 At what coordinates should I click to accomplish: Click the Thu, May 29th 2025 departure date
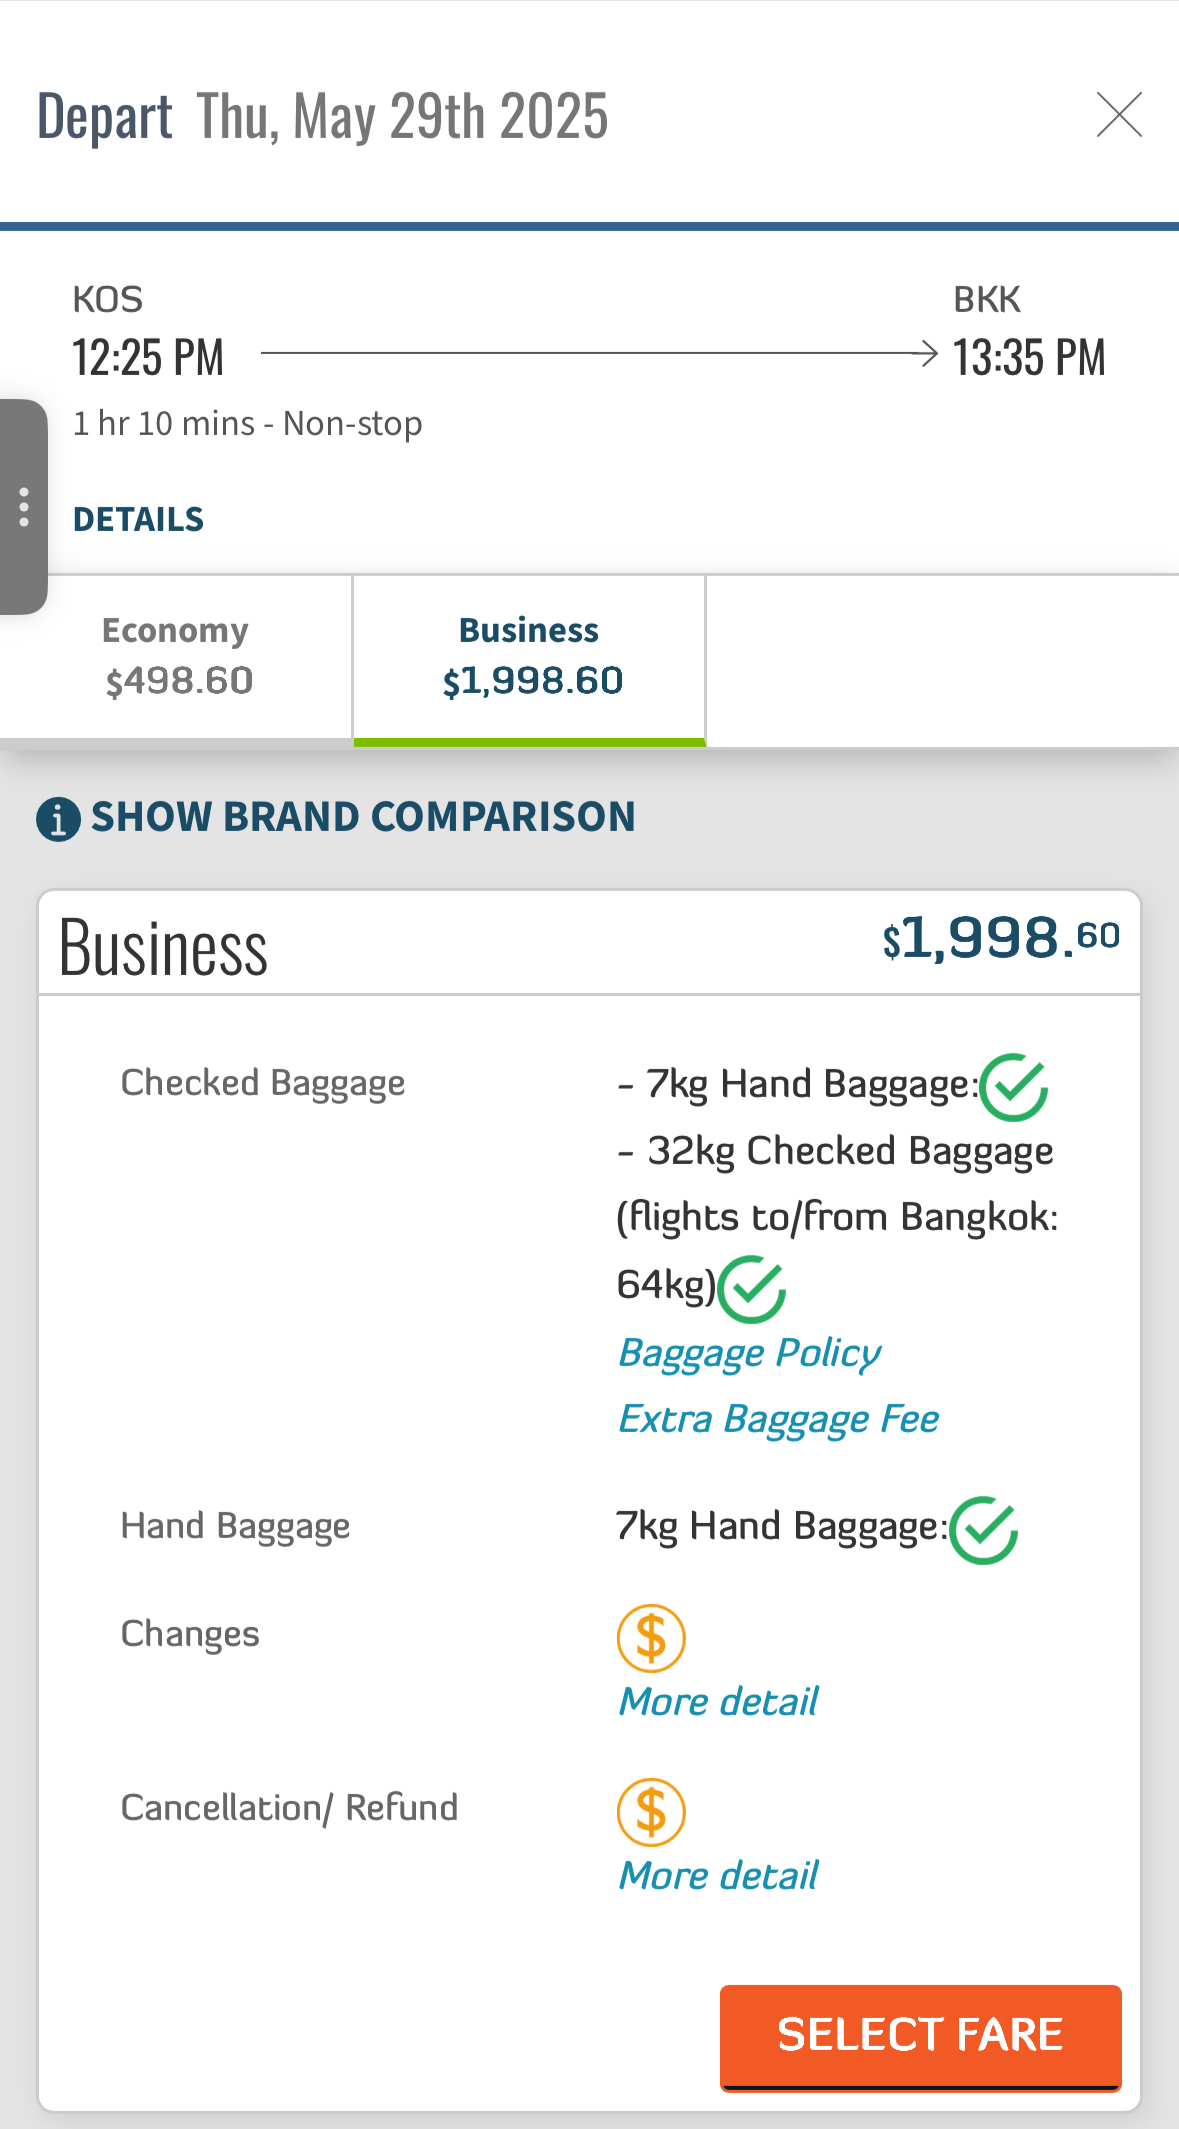[402, 116]
